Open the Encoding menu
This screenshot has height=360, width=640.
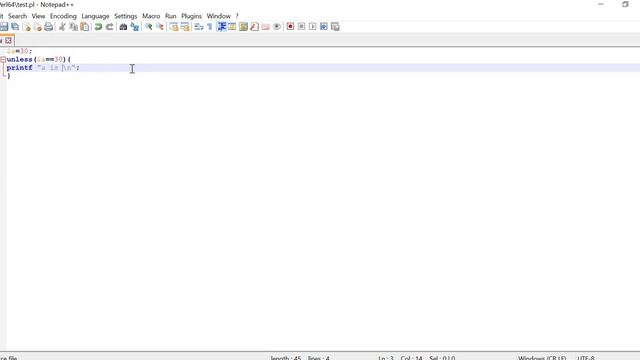63,16
